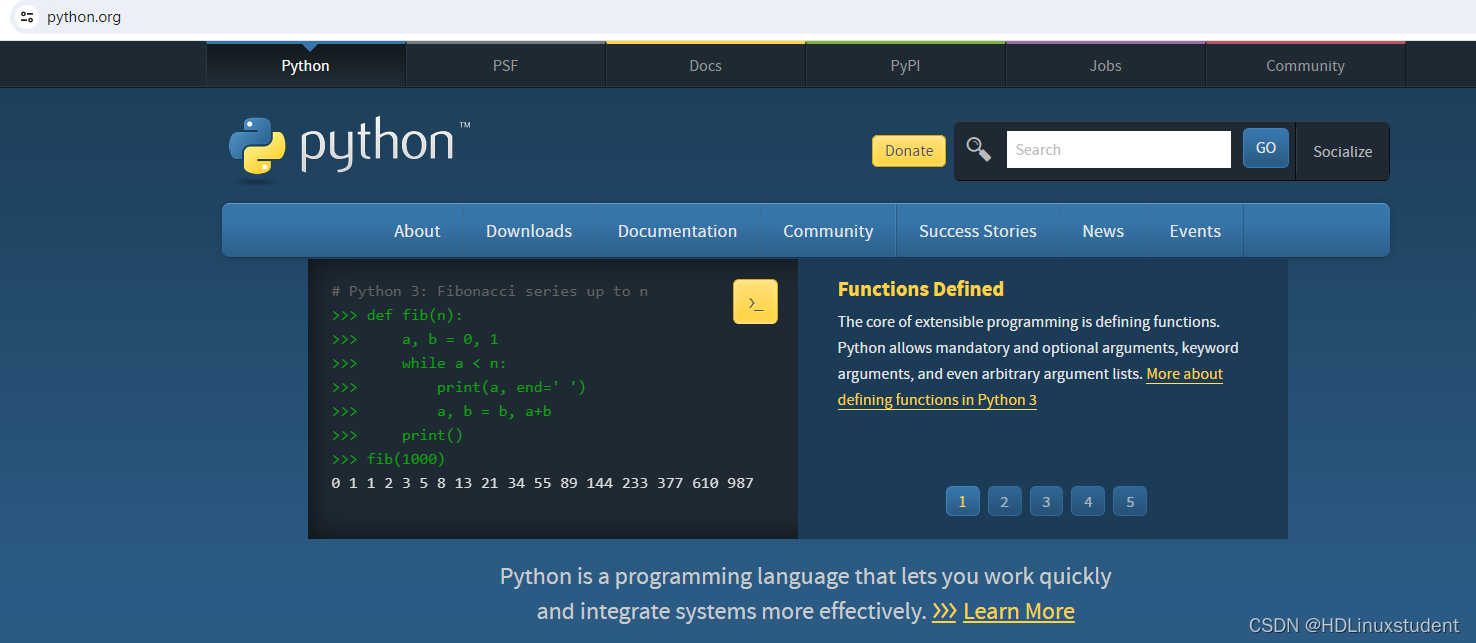The width and height of the screenshot is (1476, 643).
Task: Switch to the Docs top tab
Action: point(706,65)
